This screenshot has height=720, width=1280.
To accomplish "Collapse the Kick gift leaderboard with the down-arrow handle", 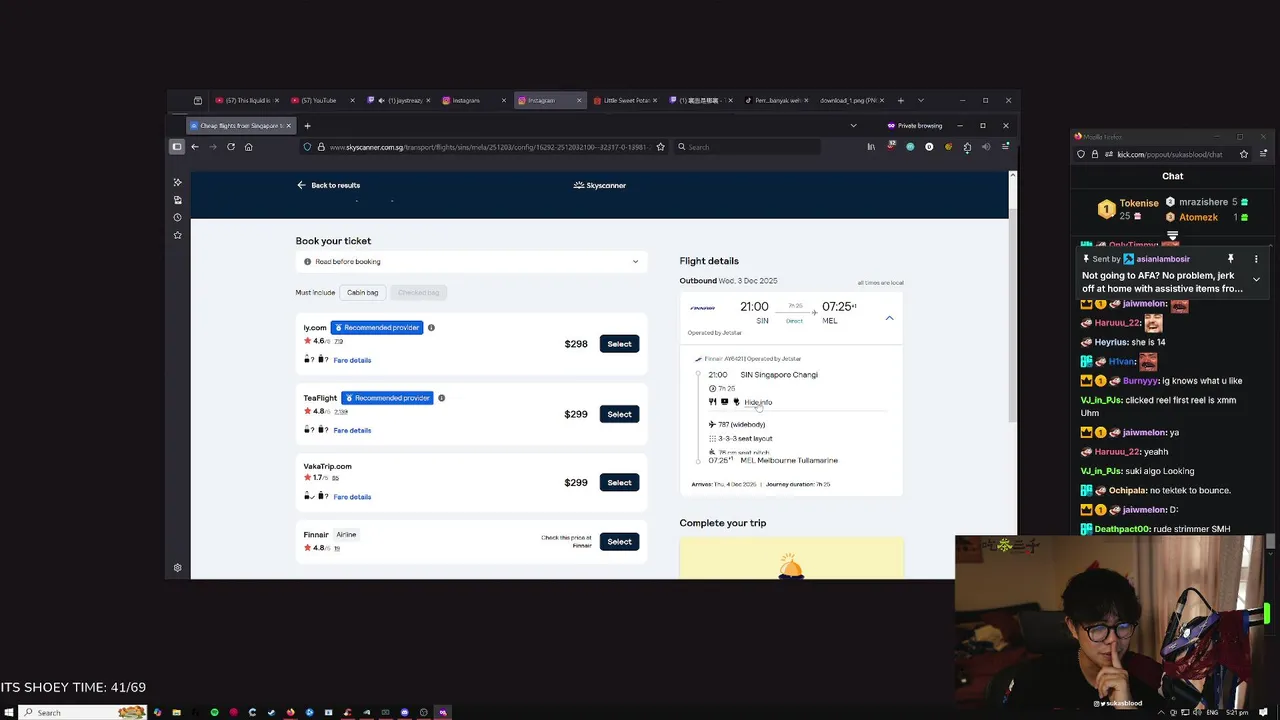I will pos(1172,236).
